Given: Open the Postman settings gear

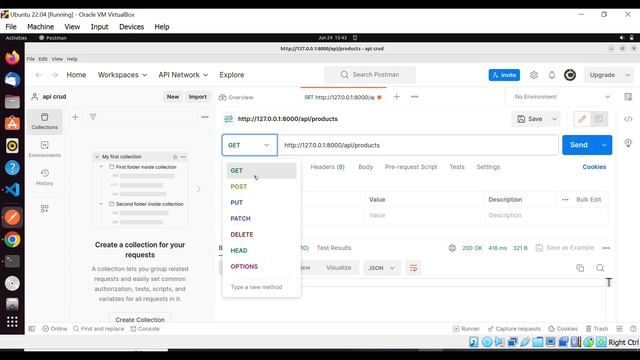Looking at the screenshot, I should pyautogui.click(x=533, y=75).
